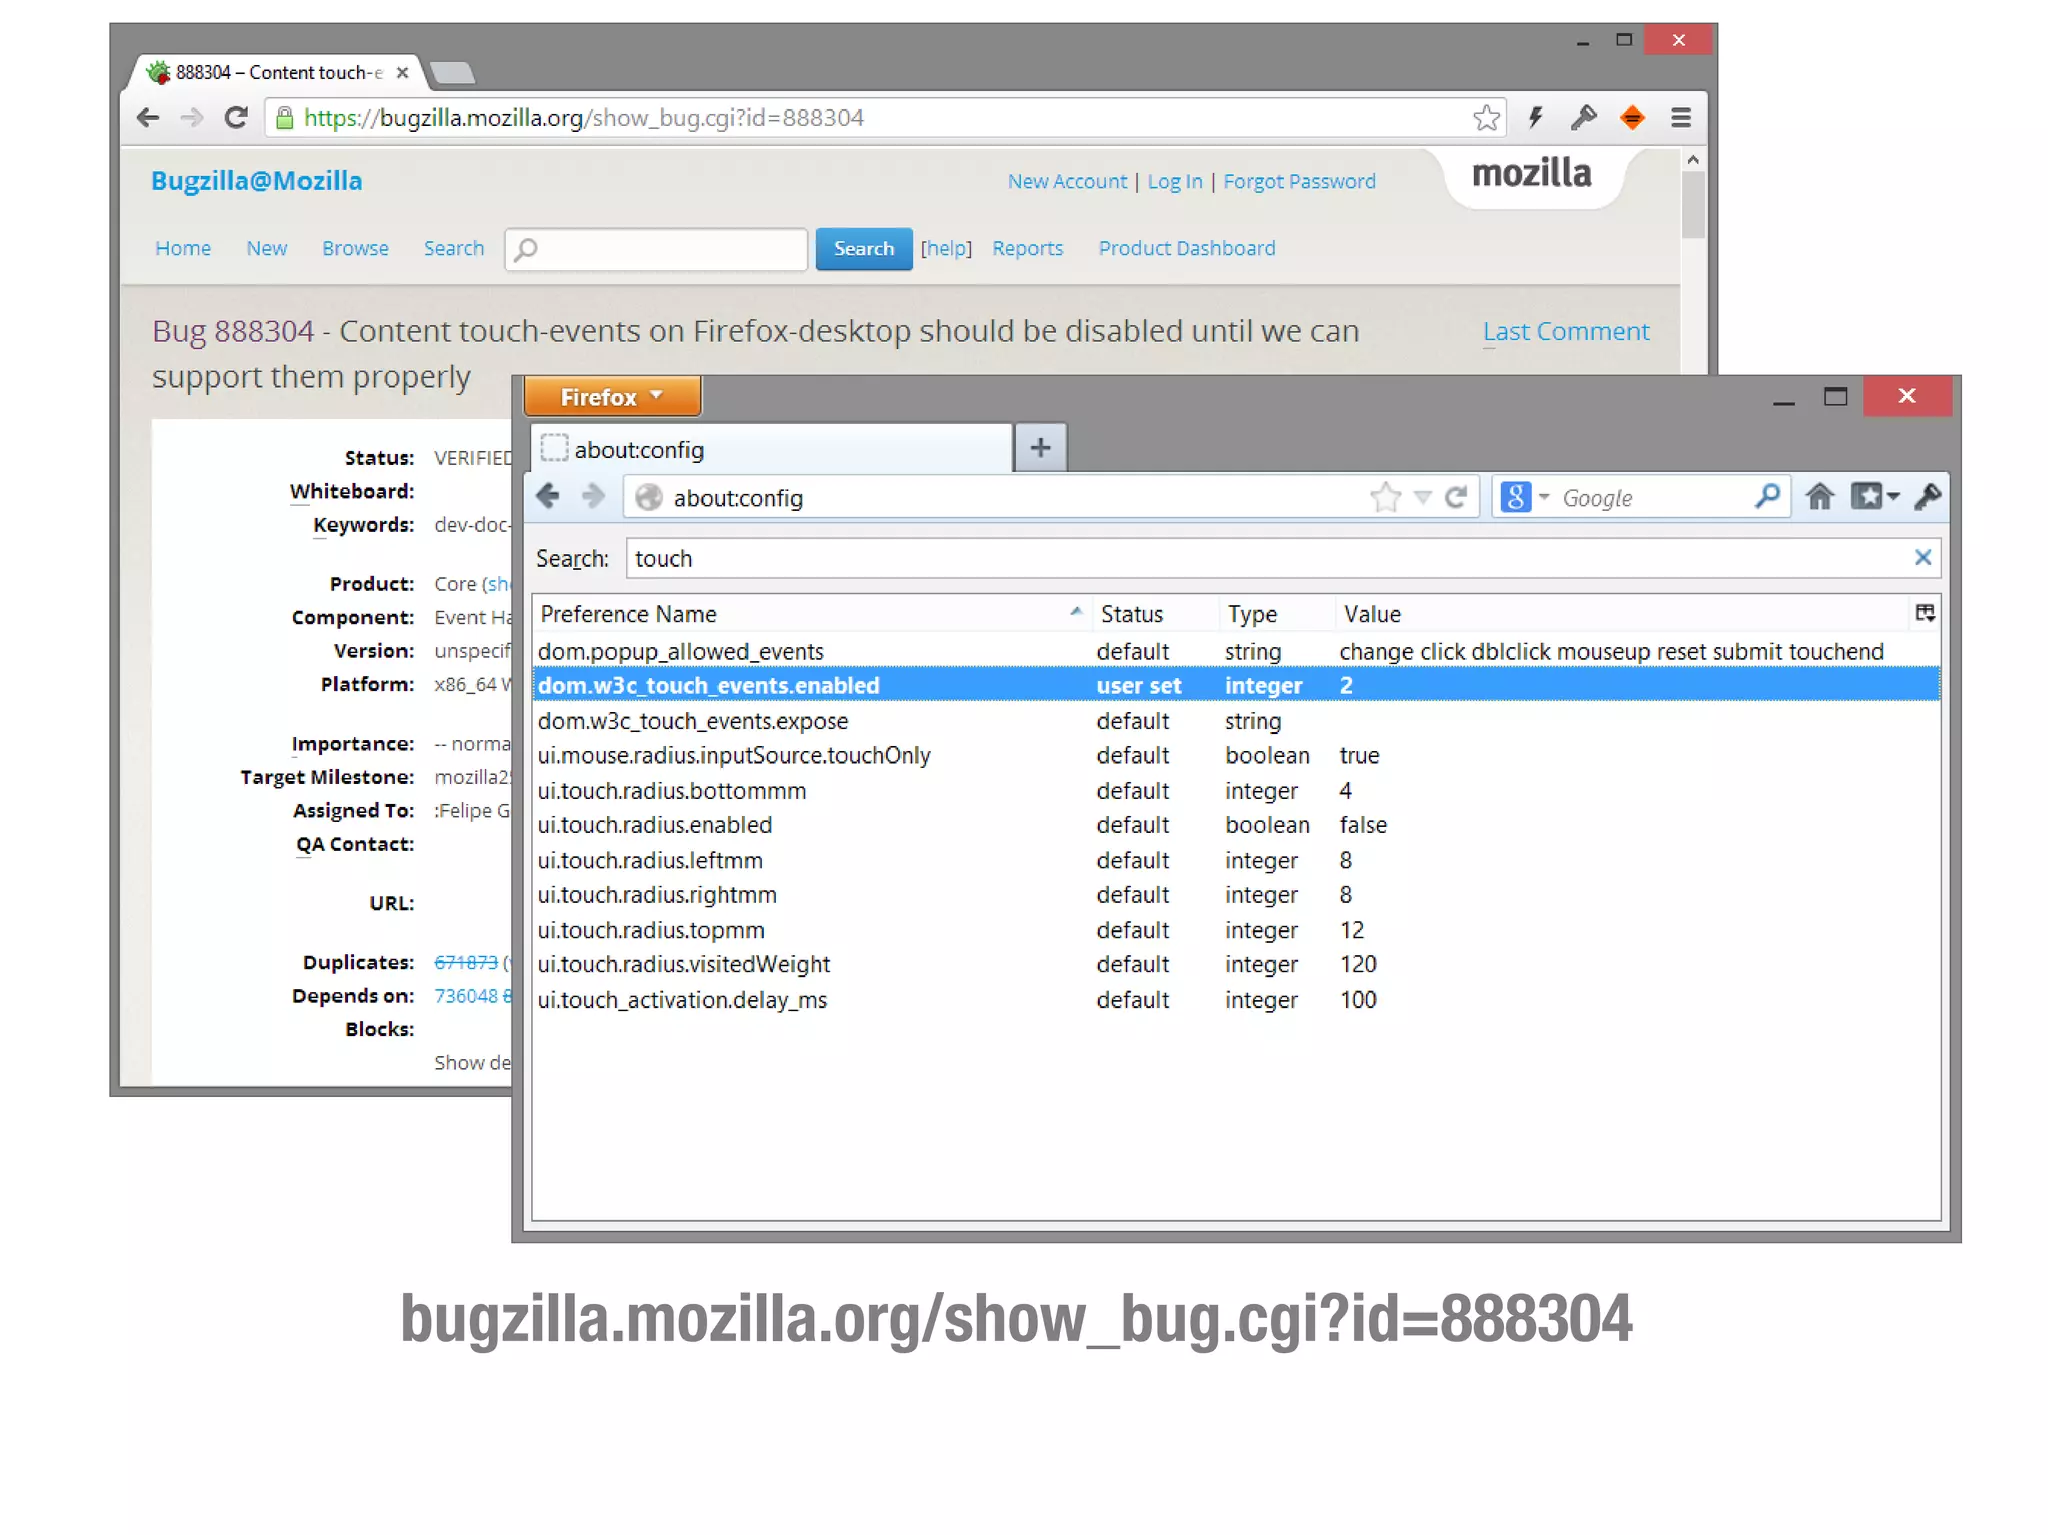2048x1535 pixels.
Task: Open the Product Dashboard link
Action: [x=1187, y=248]
